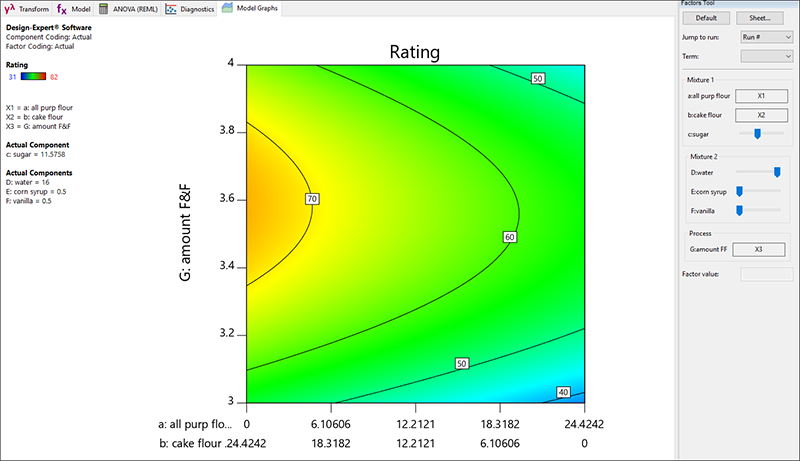Viewport: 800px width, 461px height.
Task: Open the Term dropdown list
Action: (767, 56)
